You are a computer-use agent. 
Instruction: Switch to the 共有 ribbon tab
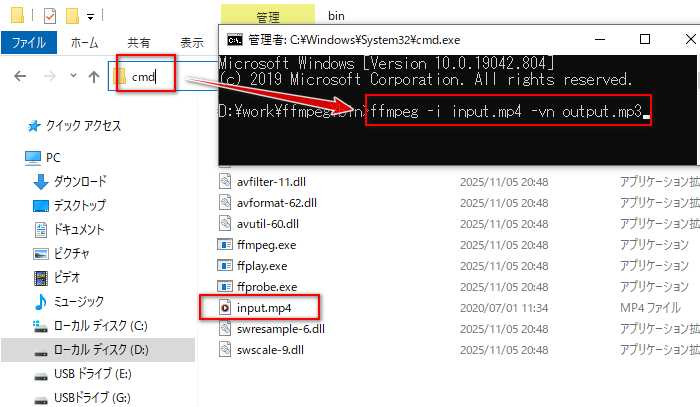pyautogui.click(x=139, y=43)
